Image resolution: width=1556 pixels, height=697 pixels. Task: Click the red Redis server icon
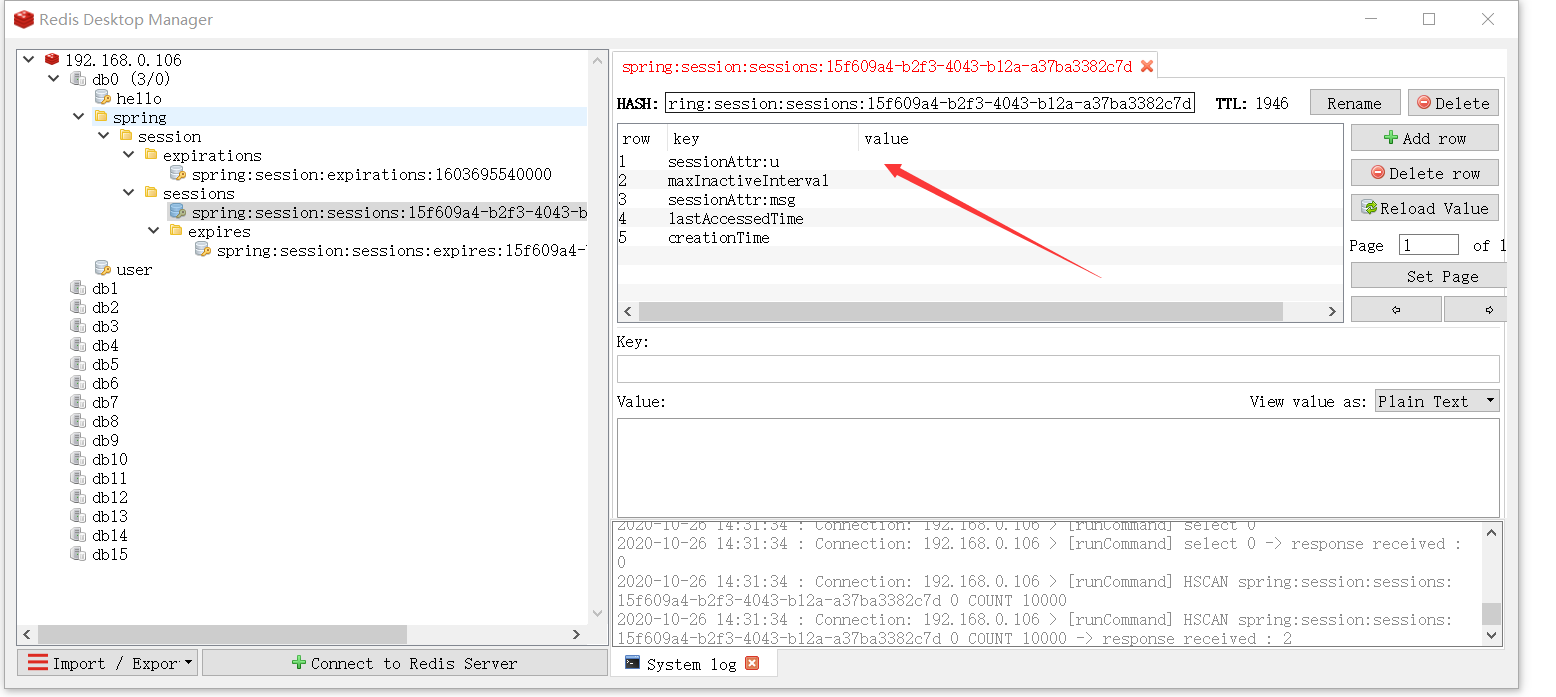52,60
